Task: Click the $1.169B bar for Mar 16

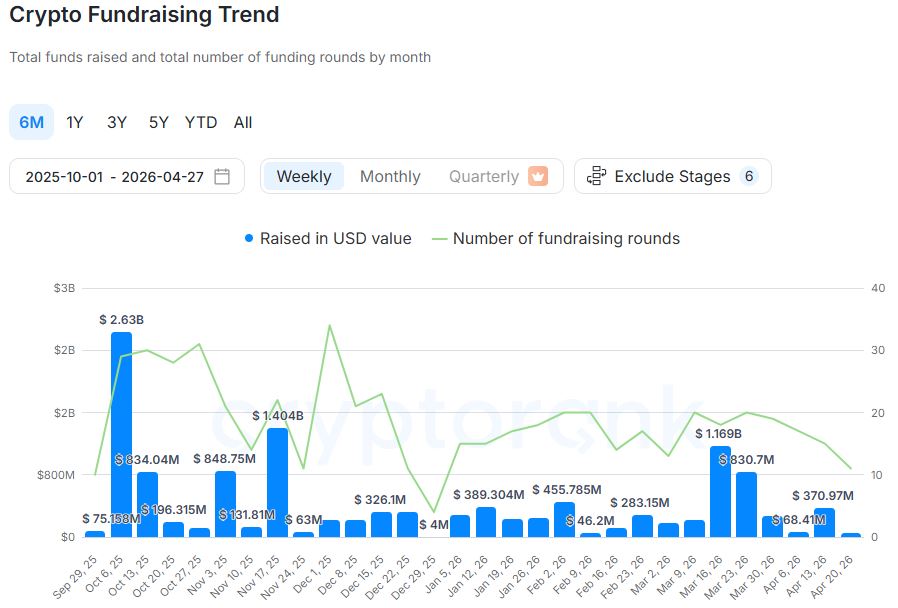Action: click(720, 491)
